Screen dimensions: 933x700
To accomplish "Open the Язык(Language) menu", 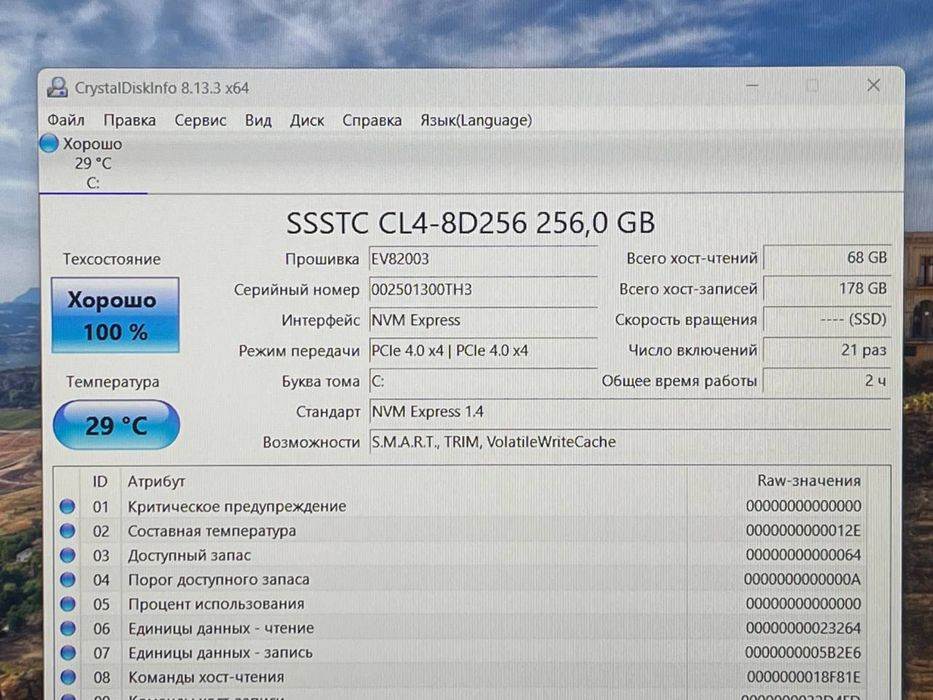I will tap(476, 120).
